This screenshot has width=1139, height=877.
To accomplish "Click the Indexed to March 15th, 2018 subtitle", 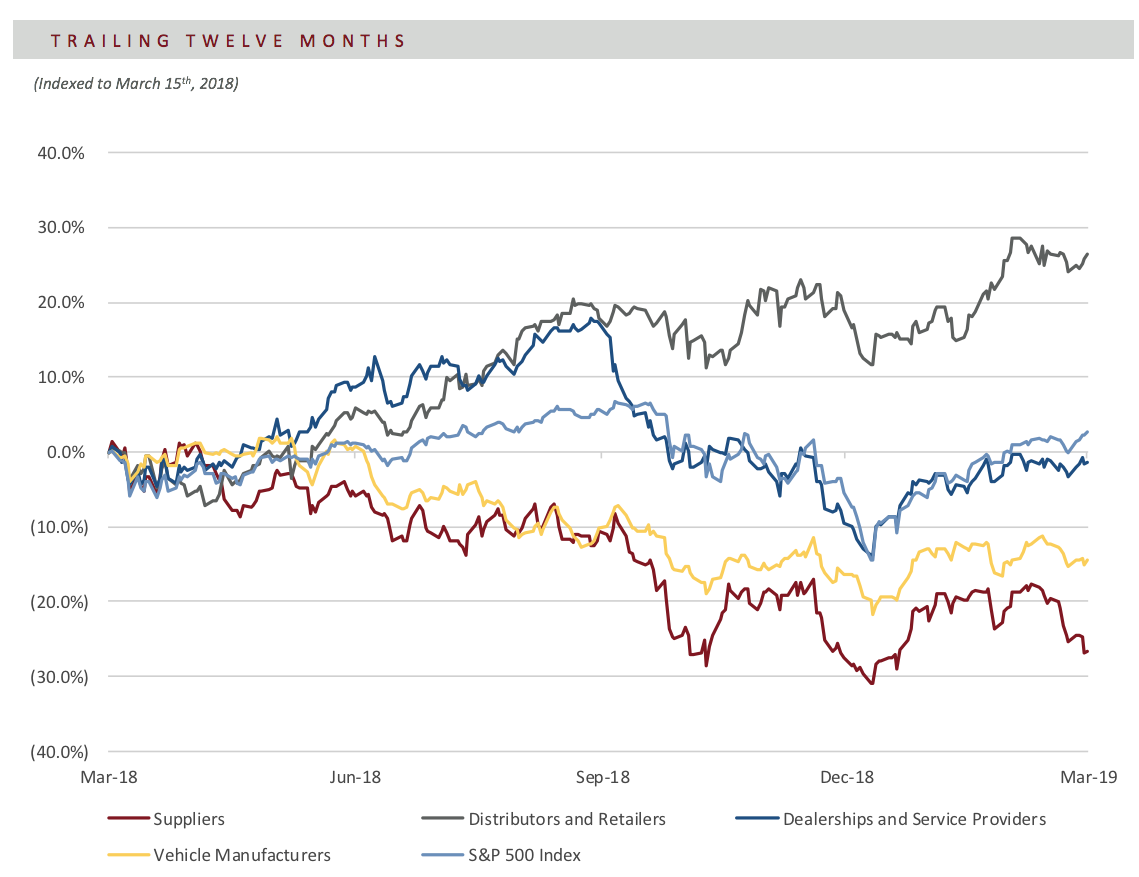I will (x=136, y=83).
